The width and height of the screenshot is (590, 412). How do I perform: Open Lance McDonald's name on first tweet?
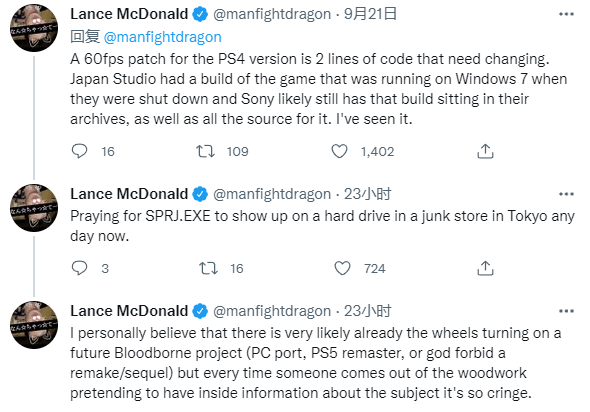[x=129, y=14]
